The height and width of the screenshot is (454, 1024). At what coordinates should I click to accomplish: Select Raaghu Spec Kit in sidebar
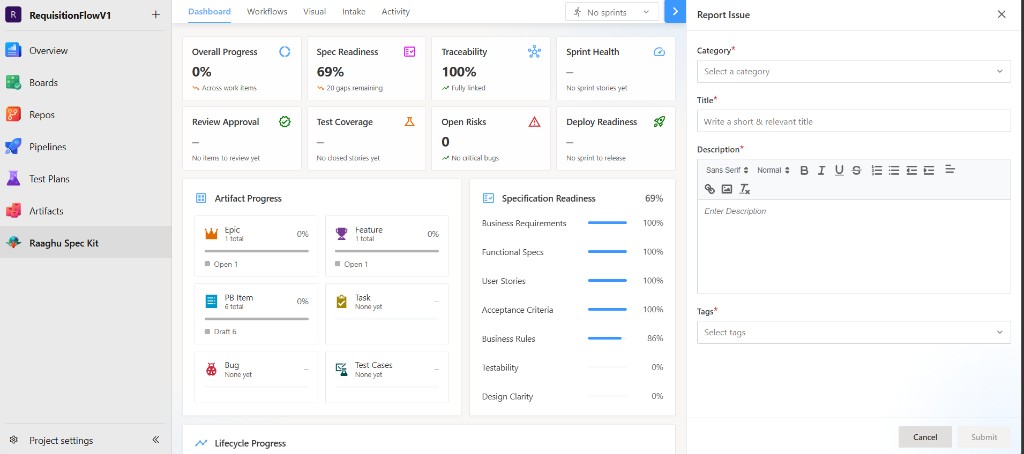point(86,243)
